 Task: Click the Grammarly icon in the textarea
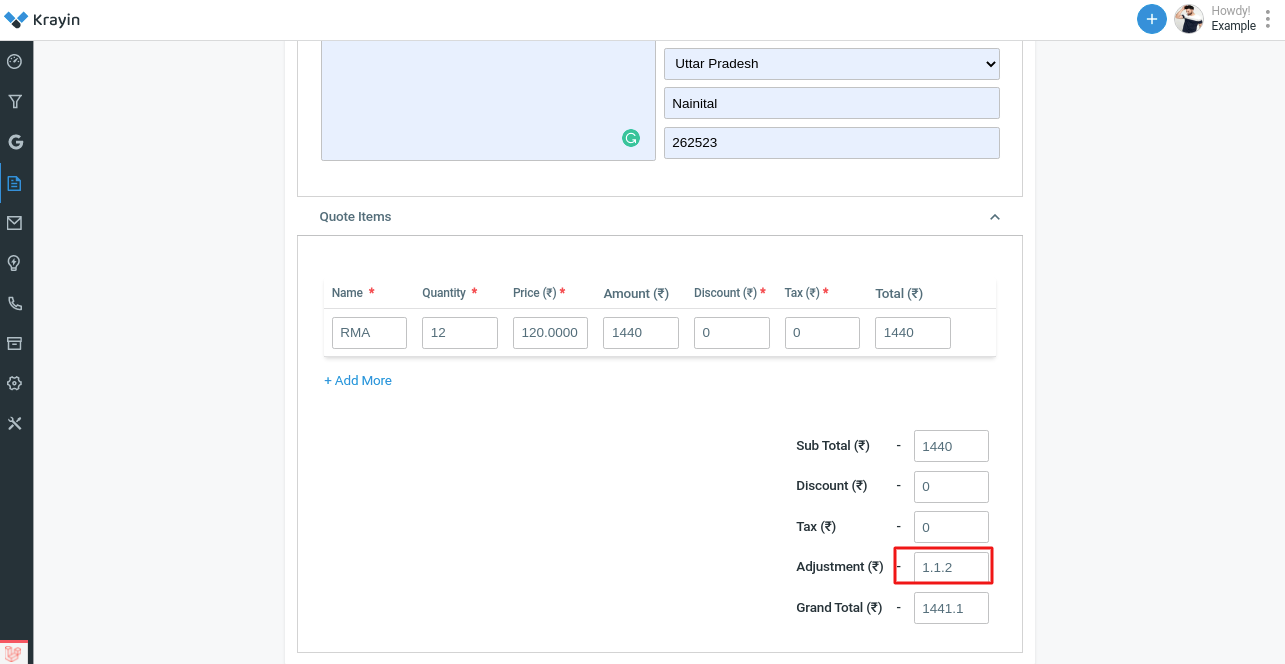pos(631,138)
